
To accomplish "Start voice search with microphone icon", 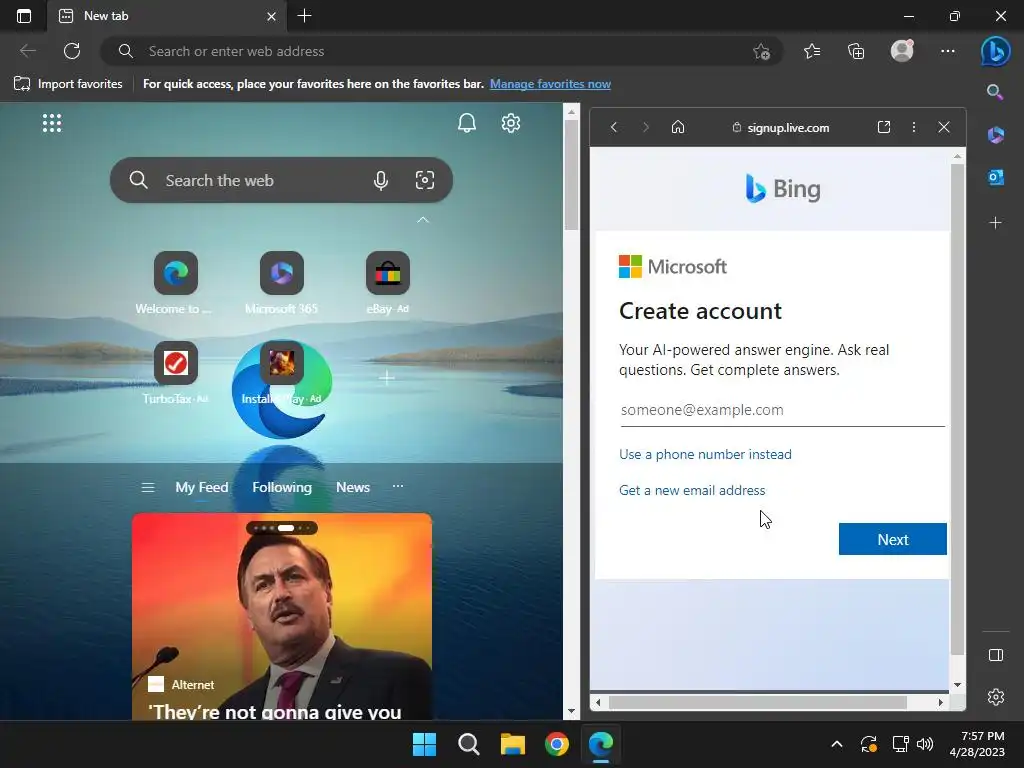I will pyautogui.click(x=381, y=180).
